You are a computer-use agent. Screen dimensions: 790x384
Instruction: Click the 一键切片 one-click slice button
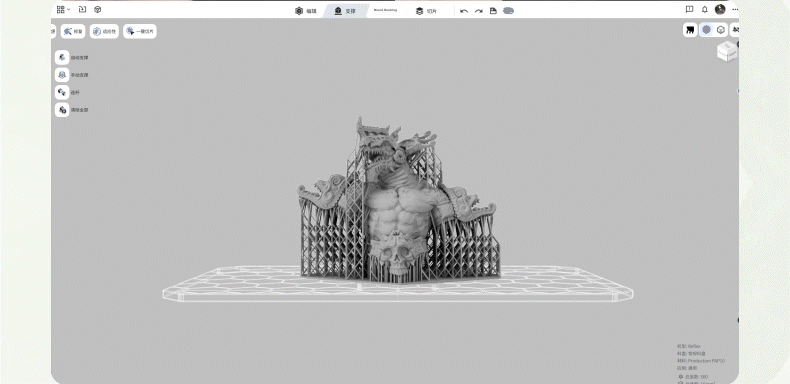point(140,31)
